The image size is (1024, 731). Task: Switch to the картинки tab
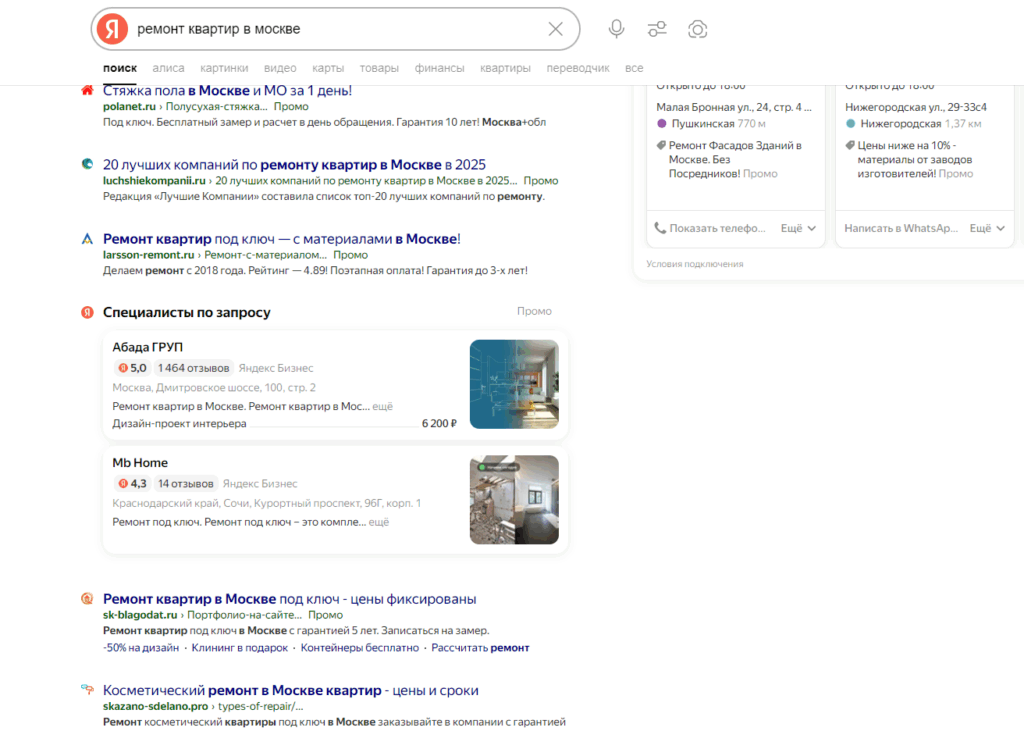[x=224, y=68]
